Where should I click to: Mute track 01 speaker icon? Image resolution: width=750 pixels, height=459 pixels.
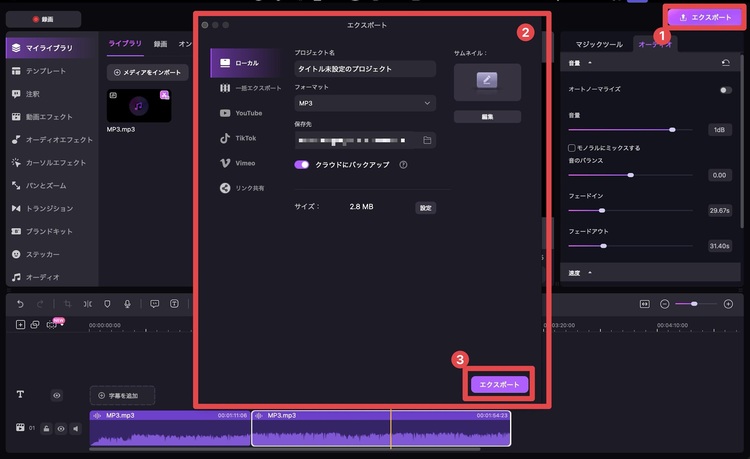[x=76, y=428]
